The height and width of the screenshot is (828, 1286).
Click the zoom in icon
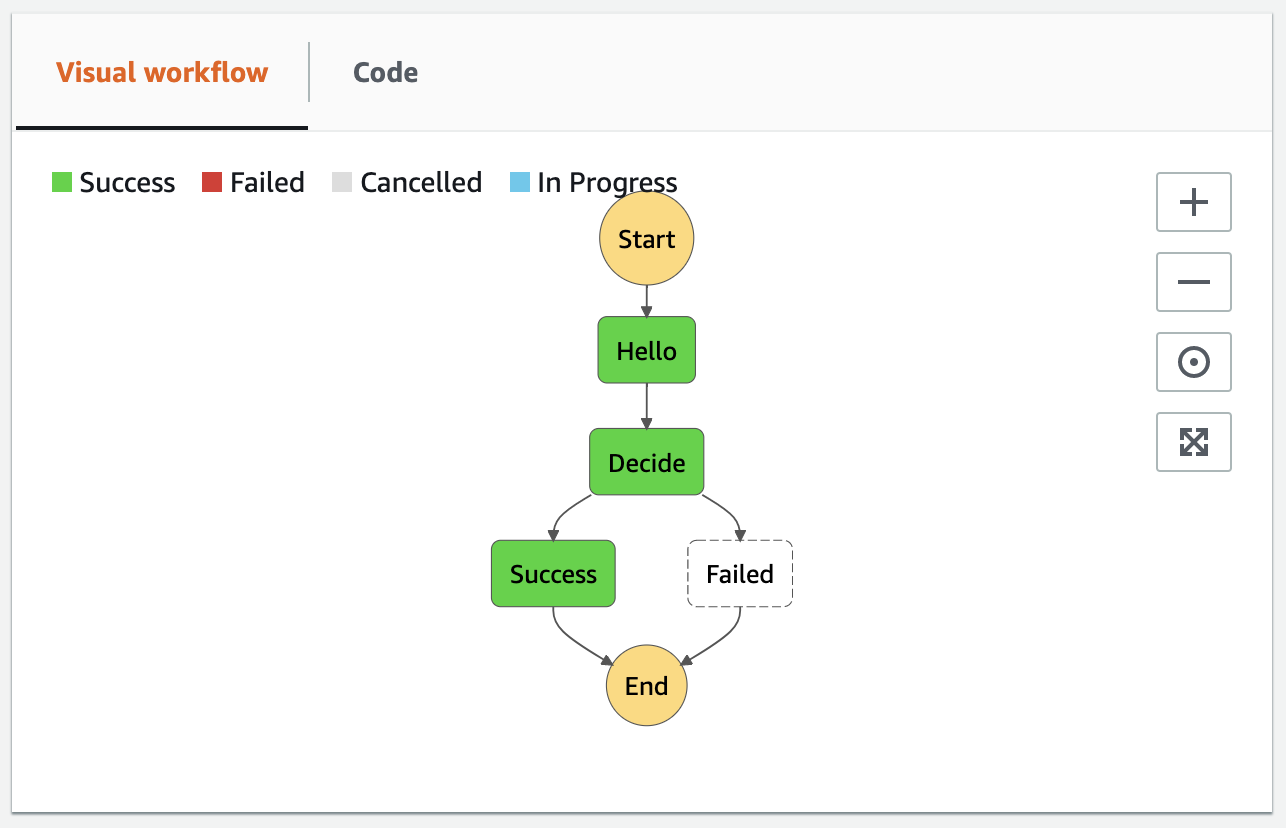[x=1193, y=202]
